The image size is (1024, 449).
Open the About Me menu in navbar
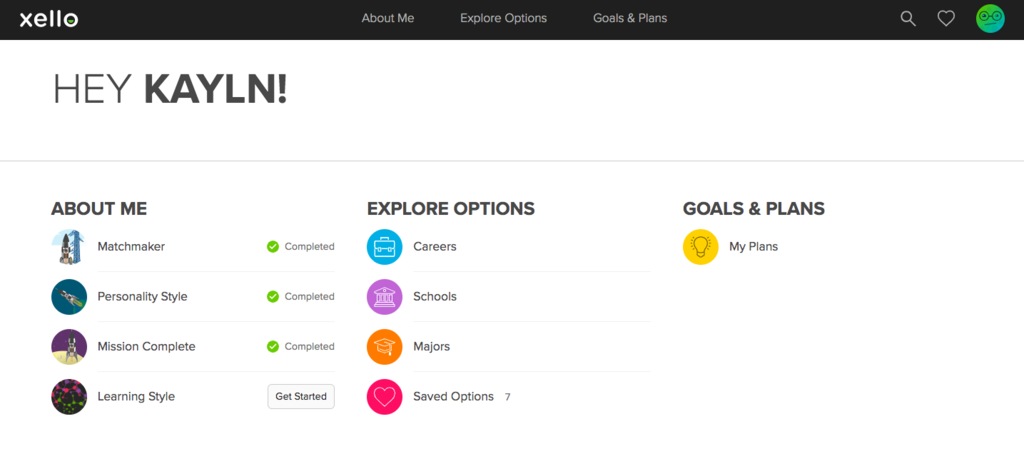point(388,18)
